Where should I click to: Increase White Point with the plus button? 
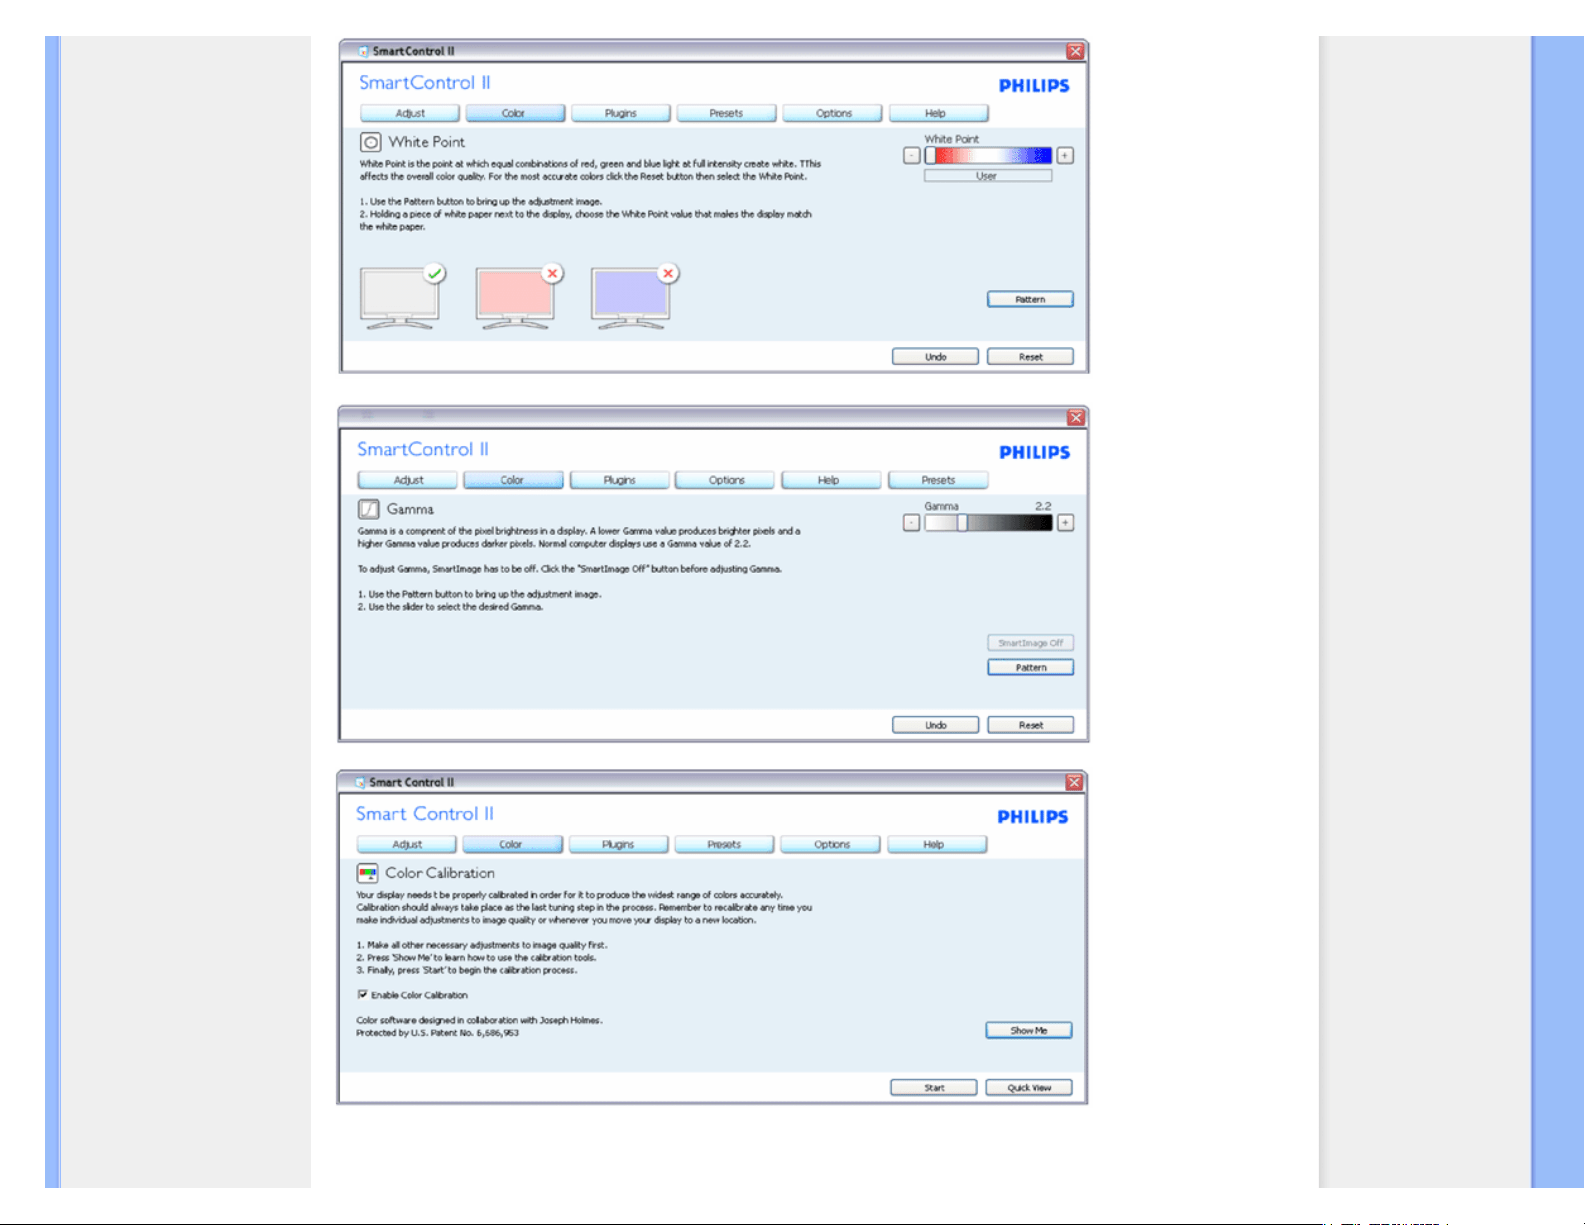pyautogui.click(x=1065, y=155)
